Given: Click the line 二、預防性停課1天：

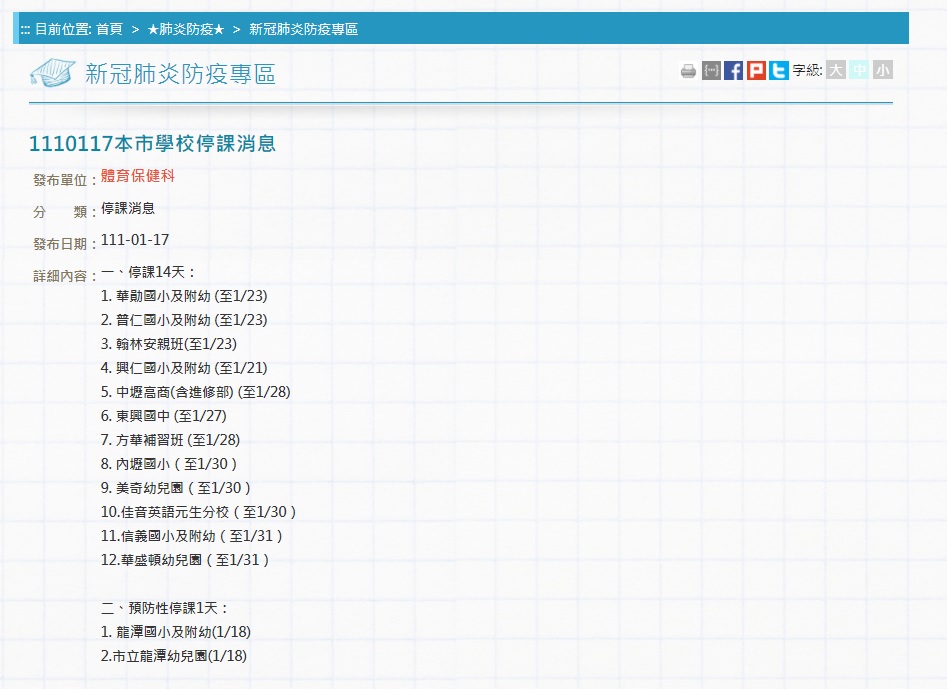Looking at the screenshot, I should point(165,608).
